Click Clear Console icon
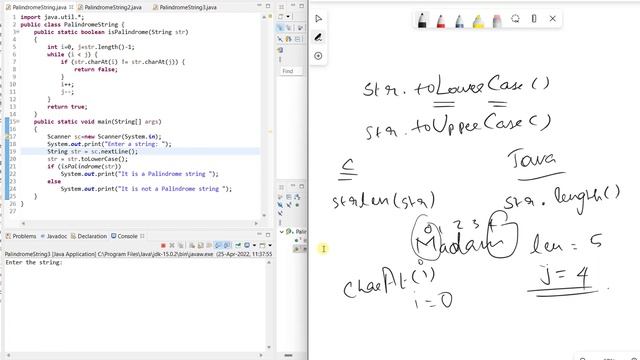The height and width of the screenshot is (360, 640). click(192, 245)
